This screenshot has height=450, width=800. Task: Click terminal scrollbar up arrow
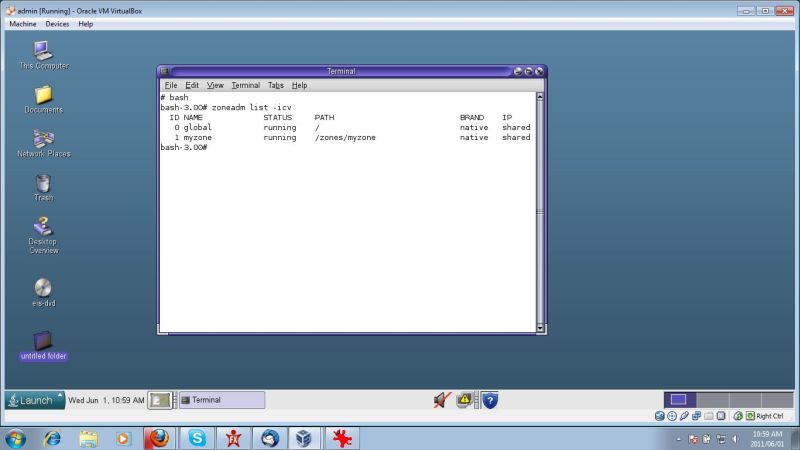[x=540, y=97]
